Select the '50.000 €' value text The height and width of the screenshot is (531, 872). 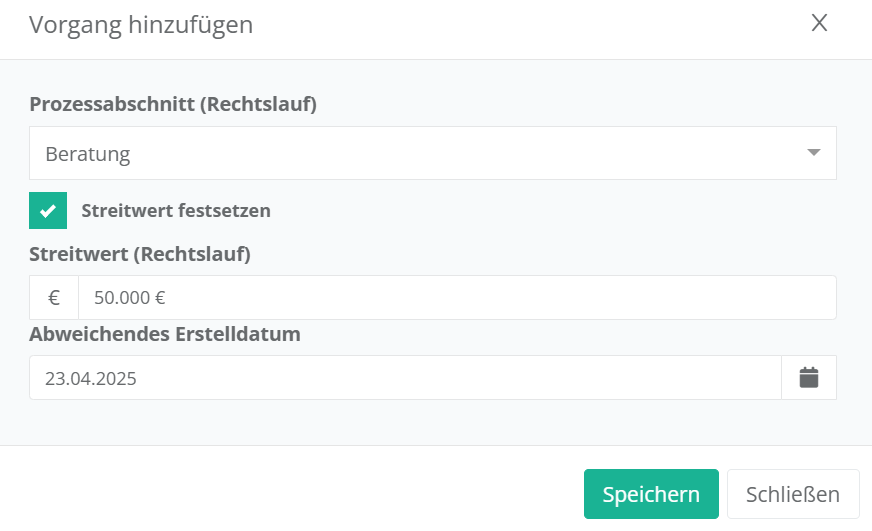tap(130, 297)
